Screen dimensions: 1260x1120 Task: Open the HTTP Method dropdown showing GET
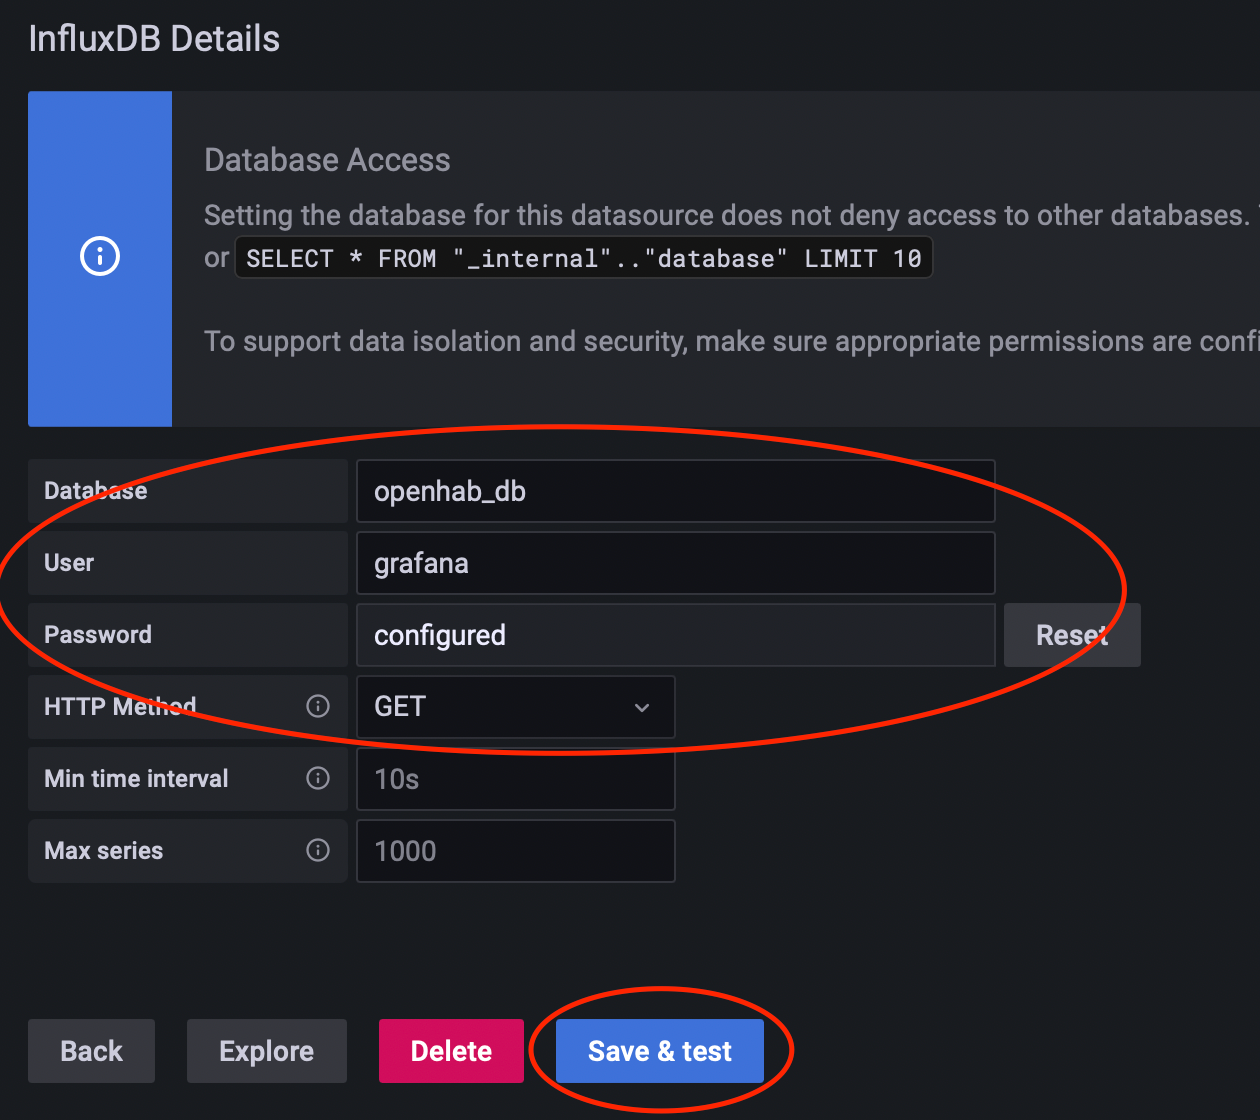[515, 707]
